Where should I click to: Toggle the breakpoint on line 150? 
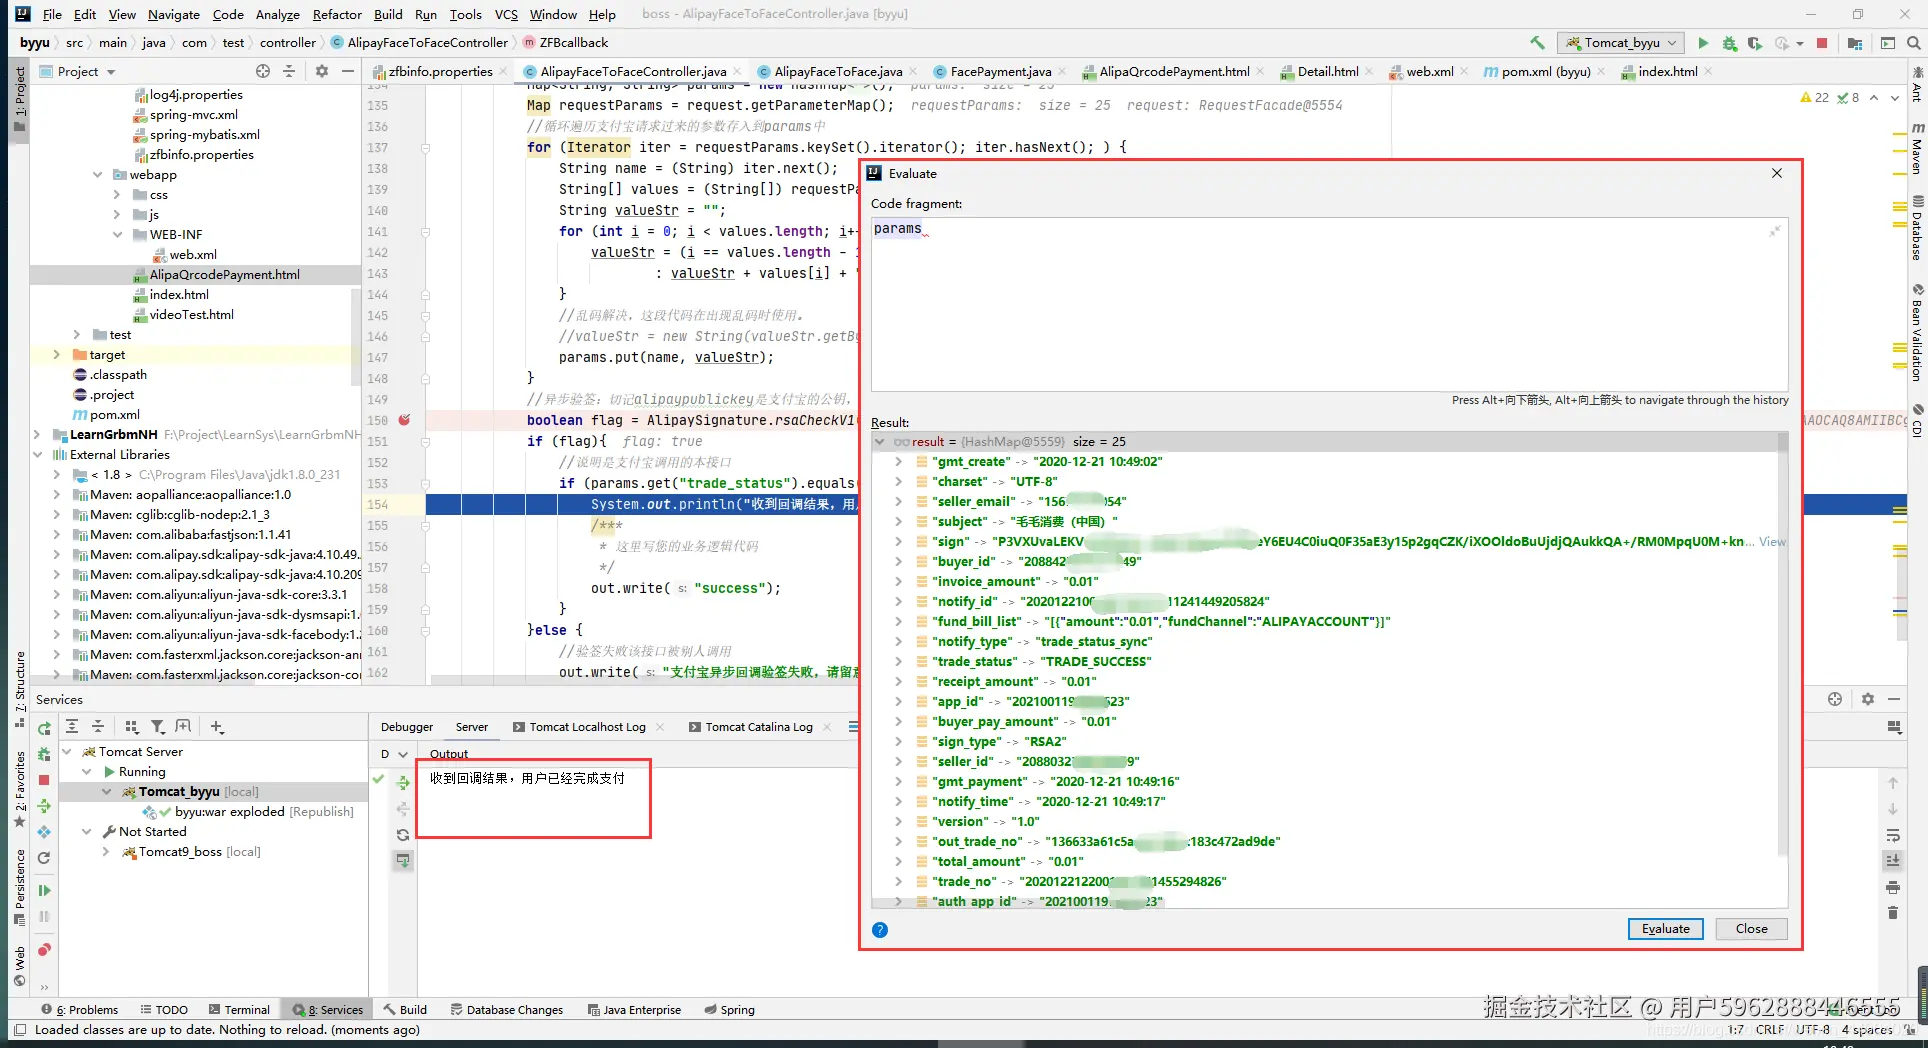(404, 420)
